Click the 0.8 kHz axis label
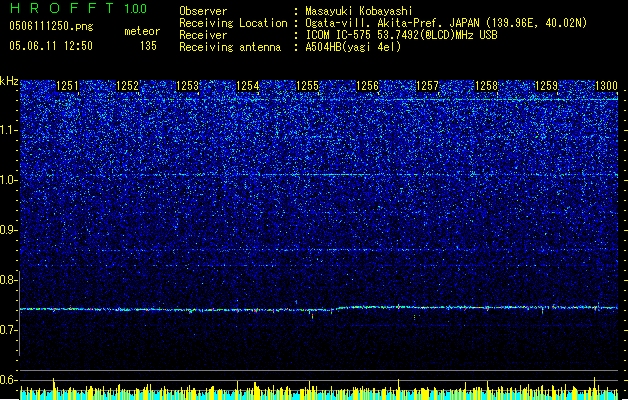Screen dimensions: 629x400 tap(8, 280)
